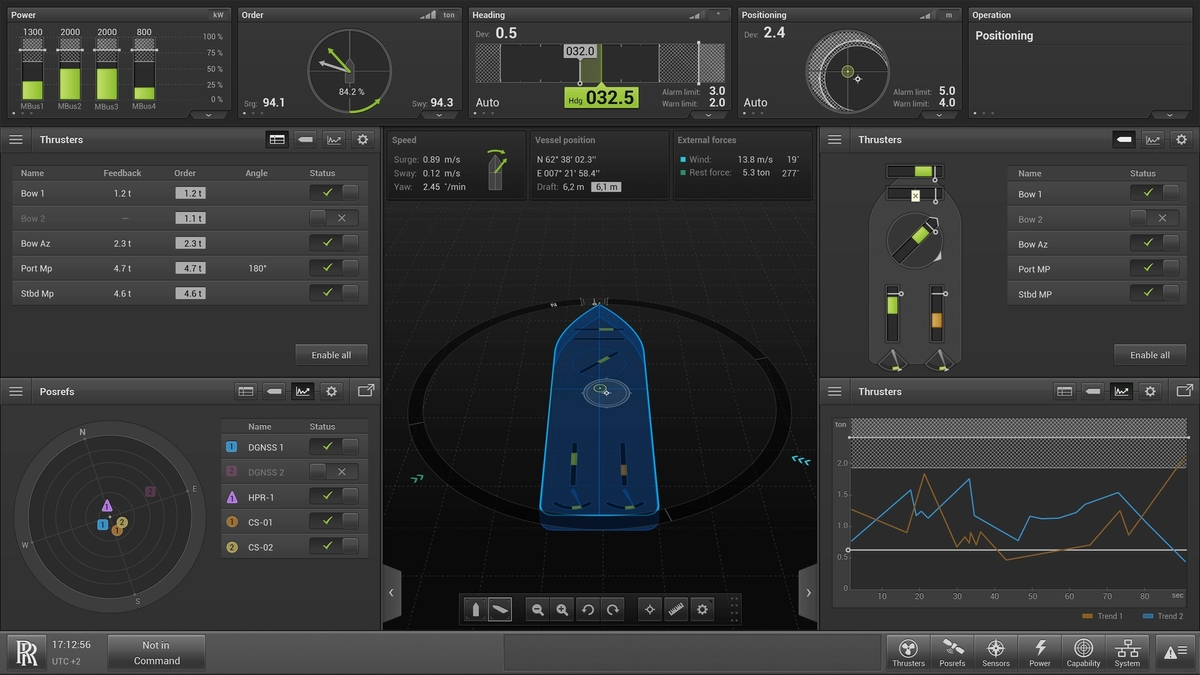
Task: Switch Posrefs panel to table view
Action: (x=246, y=392)
